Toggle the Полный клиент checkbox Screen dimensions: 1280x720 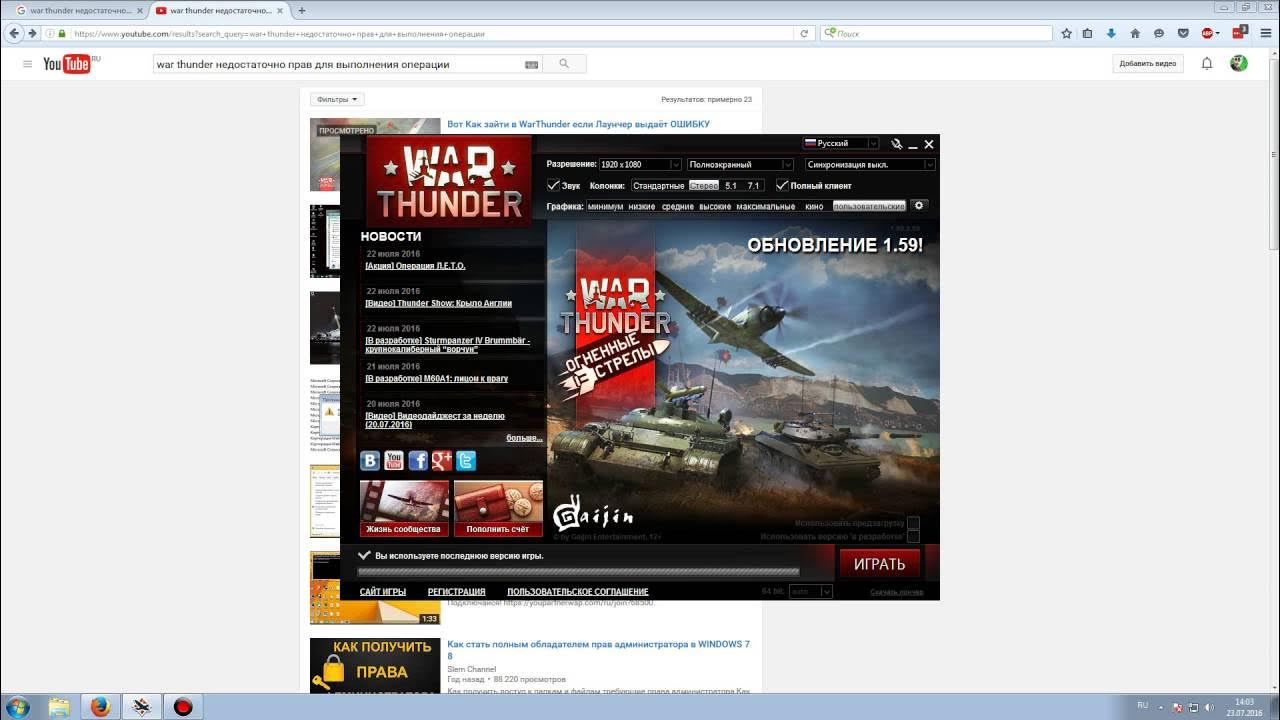(782, 185)
